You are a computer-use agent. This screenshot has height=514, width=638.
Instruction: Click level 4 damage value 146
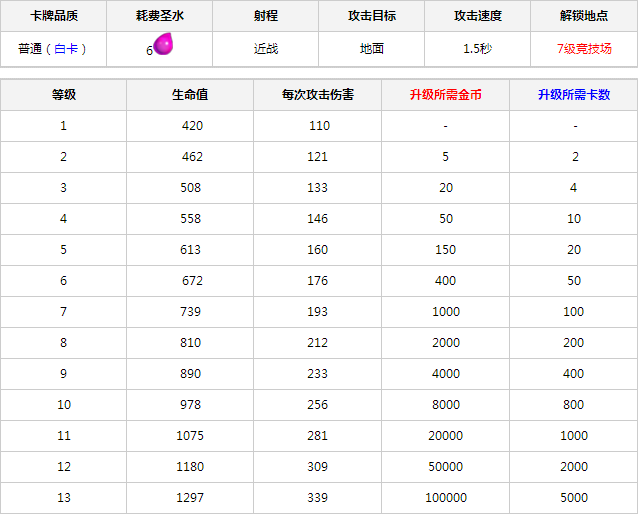317,219
